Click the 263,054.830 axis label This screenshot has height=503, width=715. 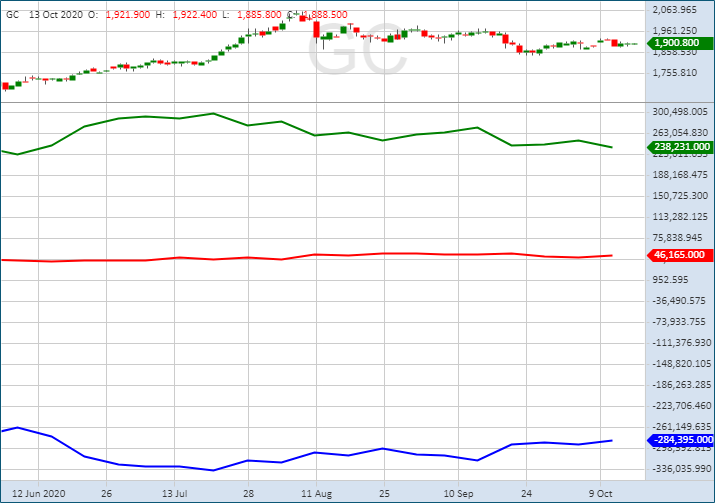tap(679, 133)
